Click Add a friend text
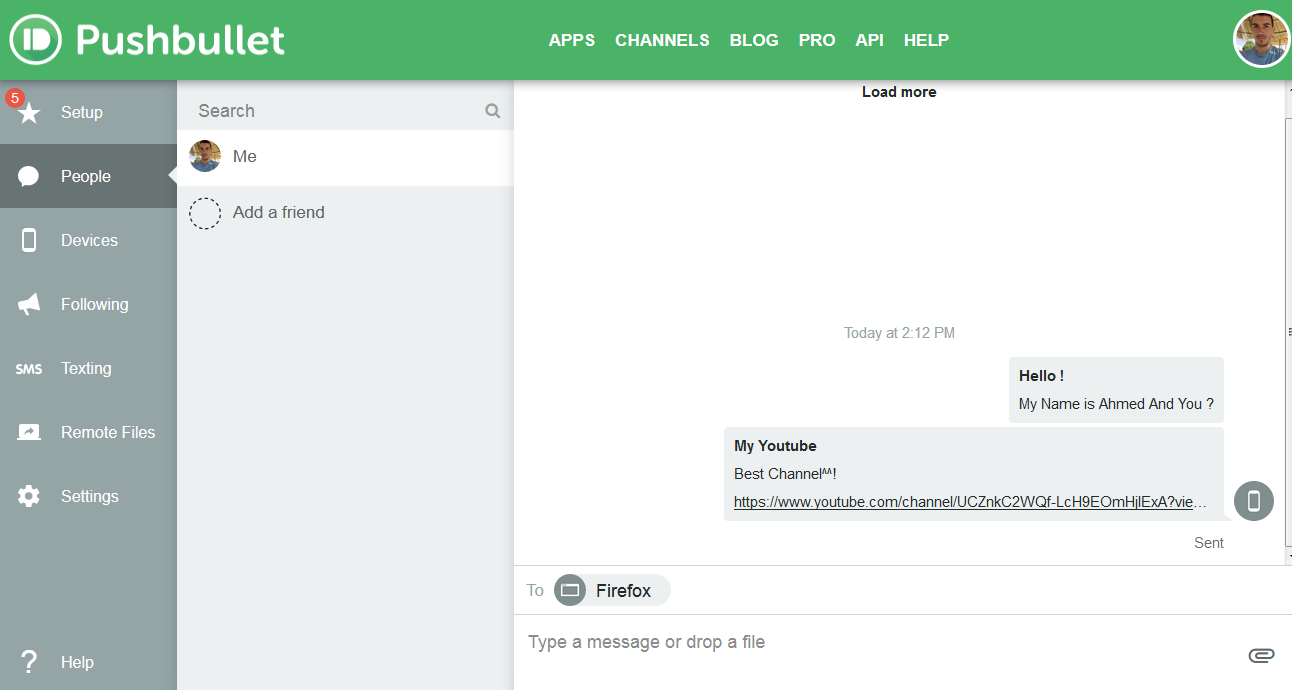 [x=279, y=212]
